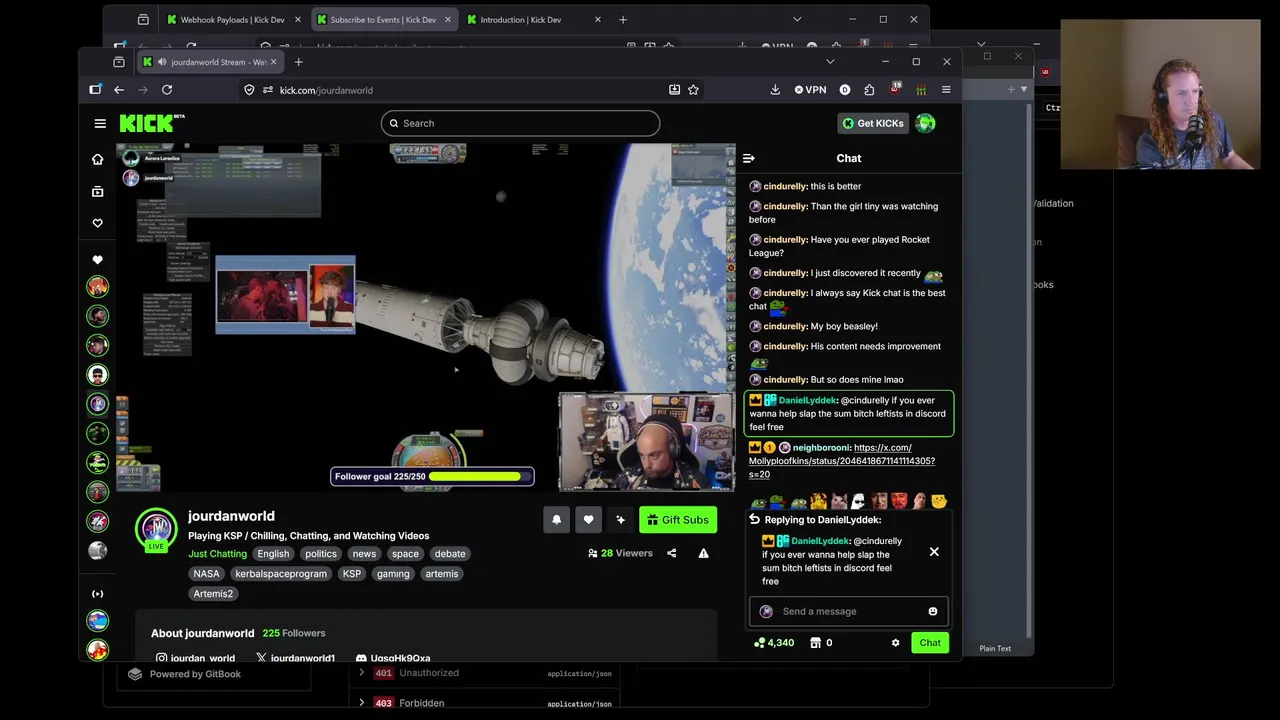Open the jourdanworld1 X profile link
This screenshot has width=1280, height=720.
pyautogui.click(x=295, y=658)
